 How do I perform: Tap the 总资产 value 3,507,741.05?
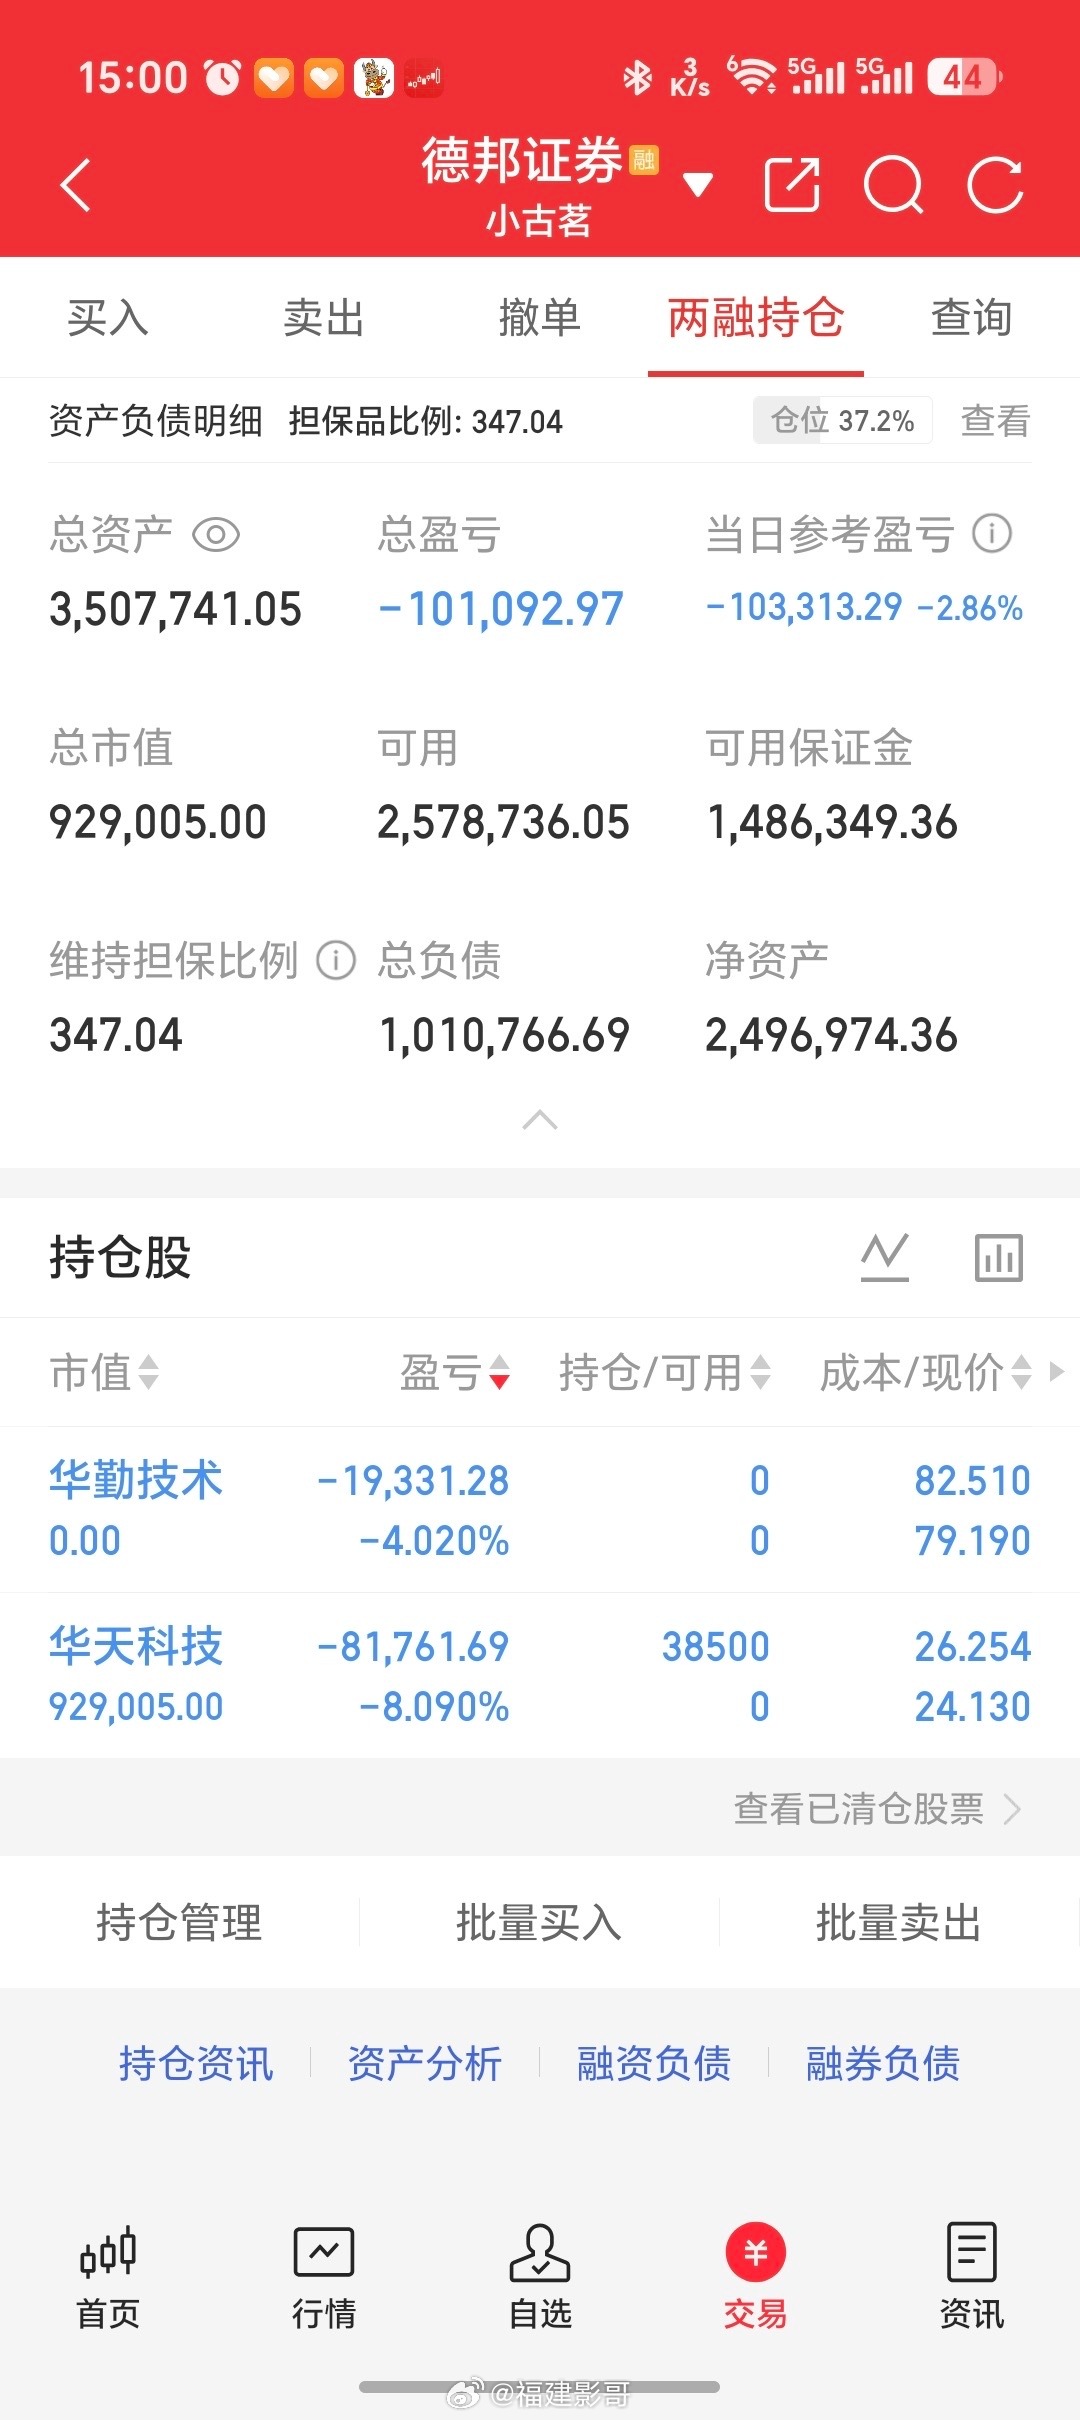(x=175, y=609)
